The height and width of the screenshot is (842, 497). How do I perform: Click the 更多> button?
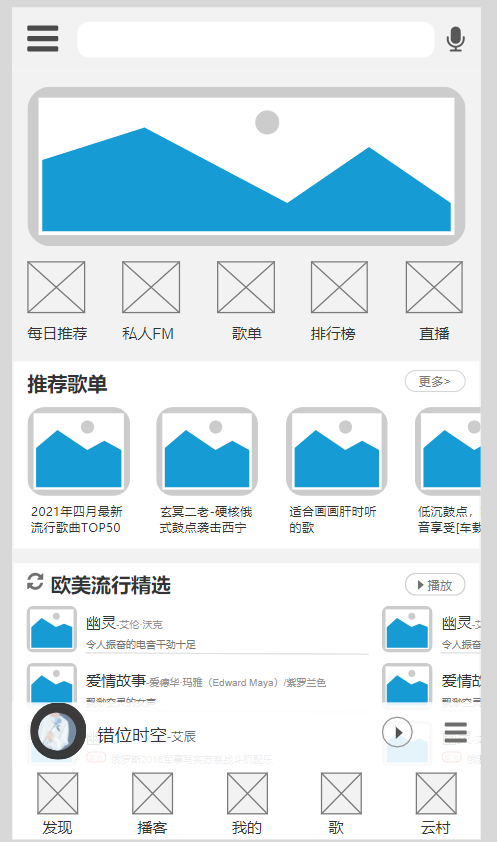(435, 381)
